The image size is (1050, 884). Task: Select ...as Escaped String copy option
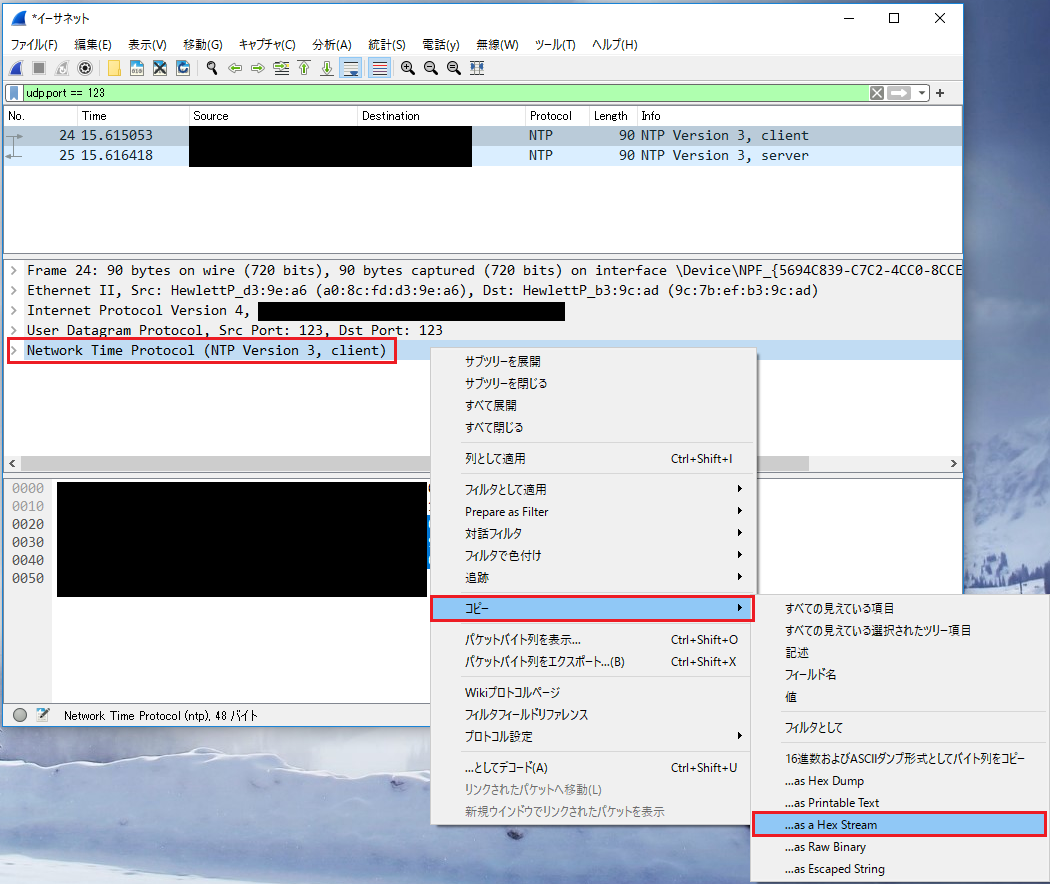click(899, 869)
